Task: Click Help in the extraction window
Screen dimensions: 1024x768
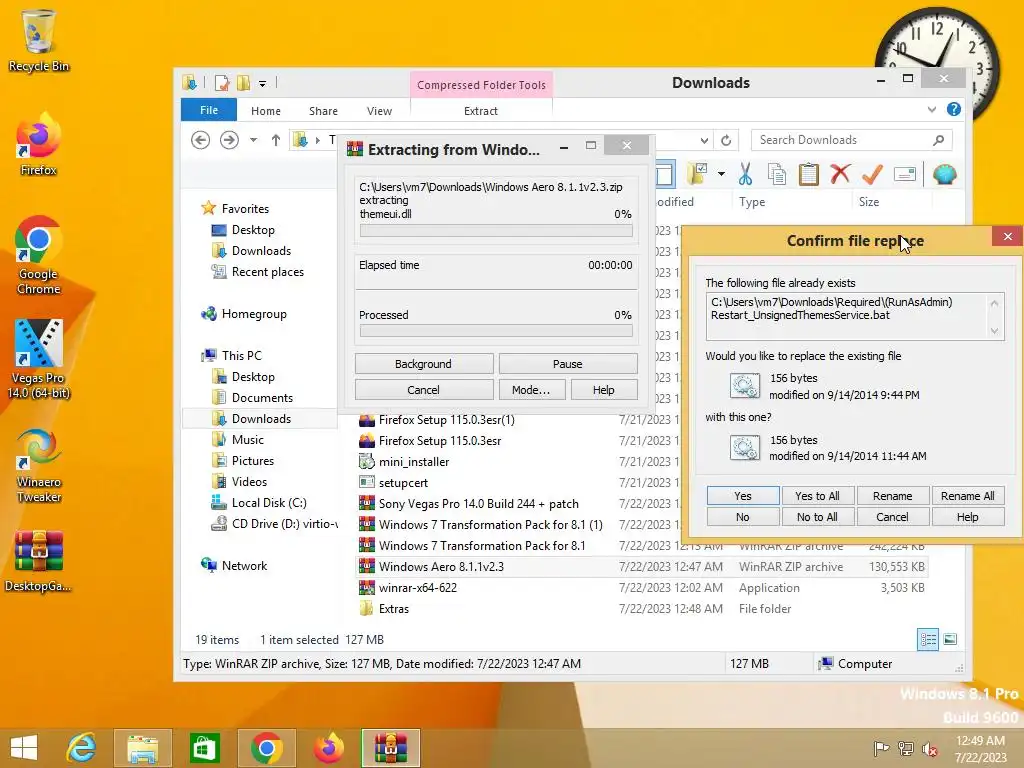Action: (x=603, y=390)
